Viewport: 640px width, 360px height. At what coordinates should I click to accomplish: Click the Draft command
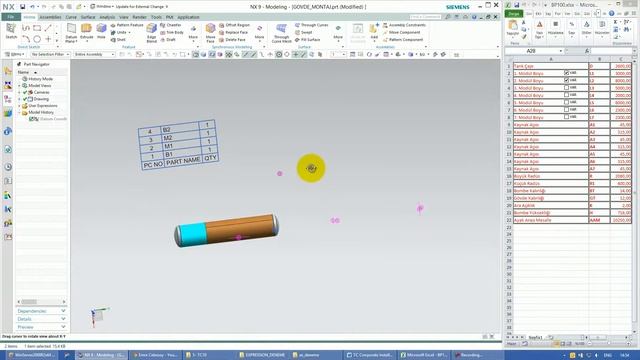click(x=168, y=40)
